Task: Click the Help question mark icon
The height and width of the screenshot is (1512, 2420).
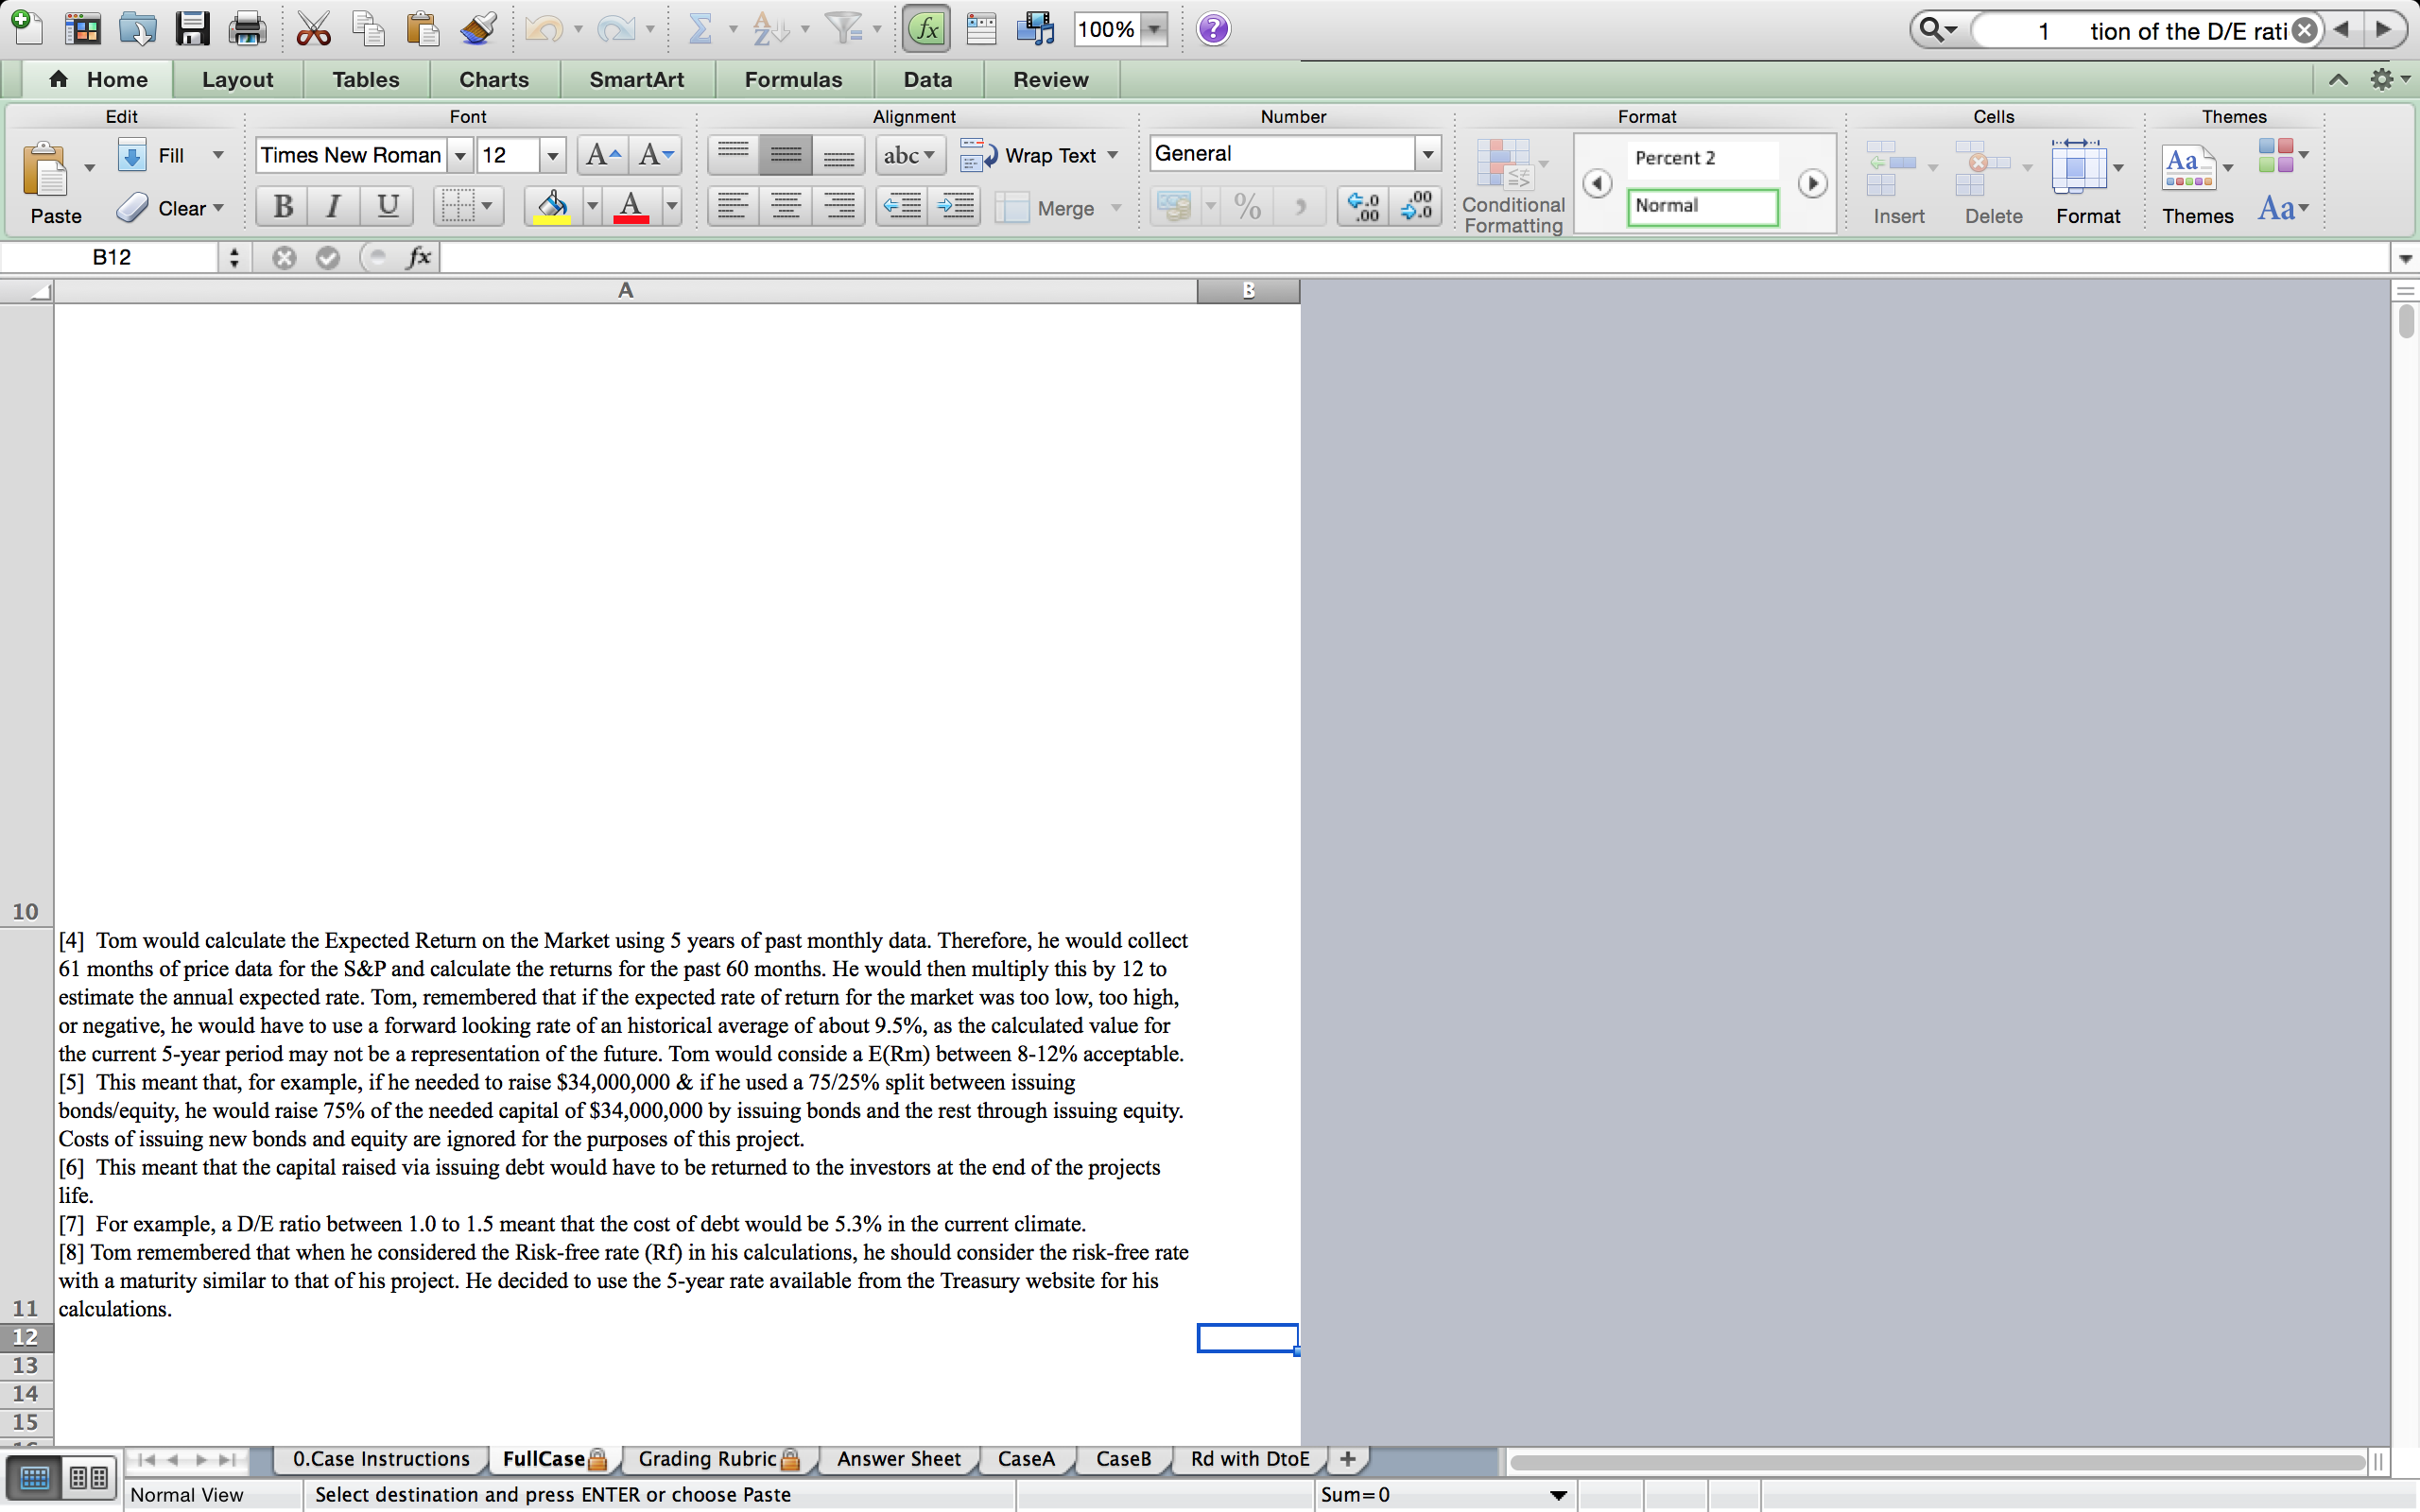Action: click(1213, 29)
